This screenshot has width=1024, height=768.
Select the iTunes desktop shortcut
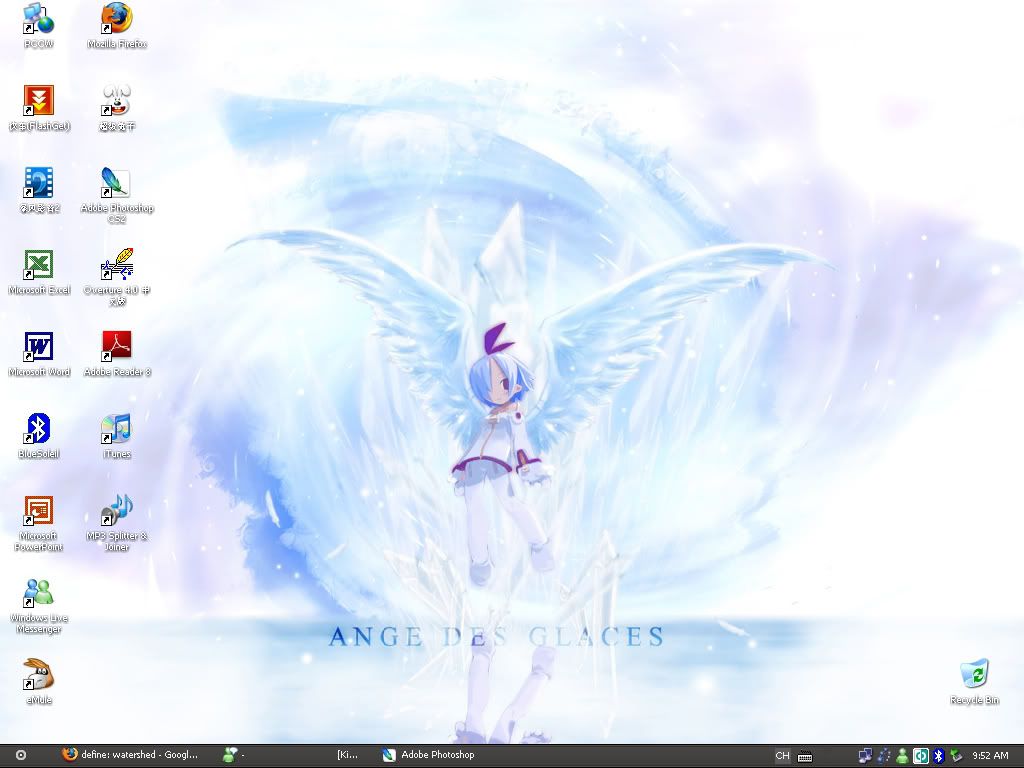tap(117, 430)
